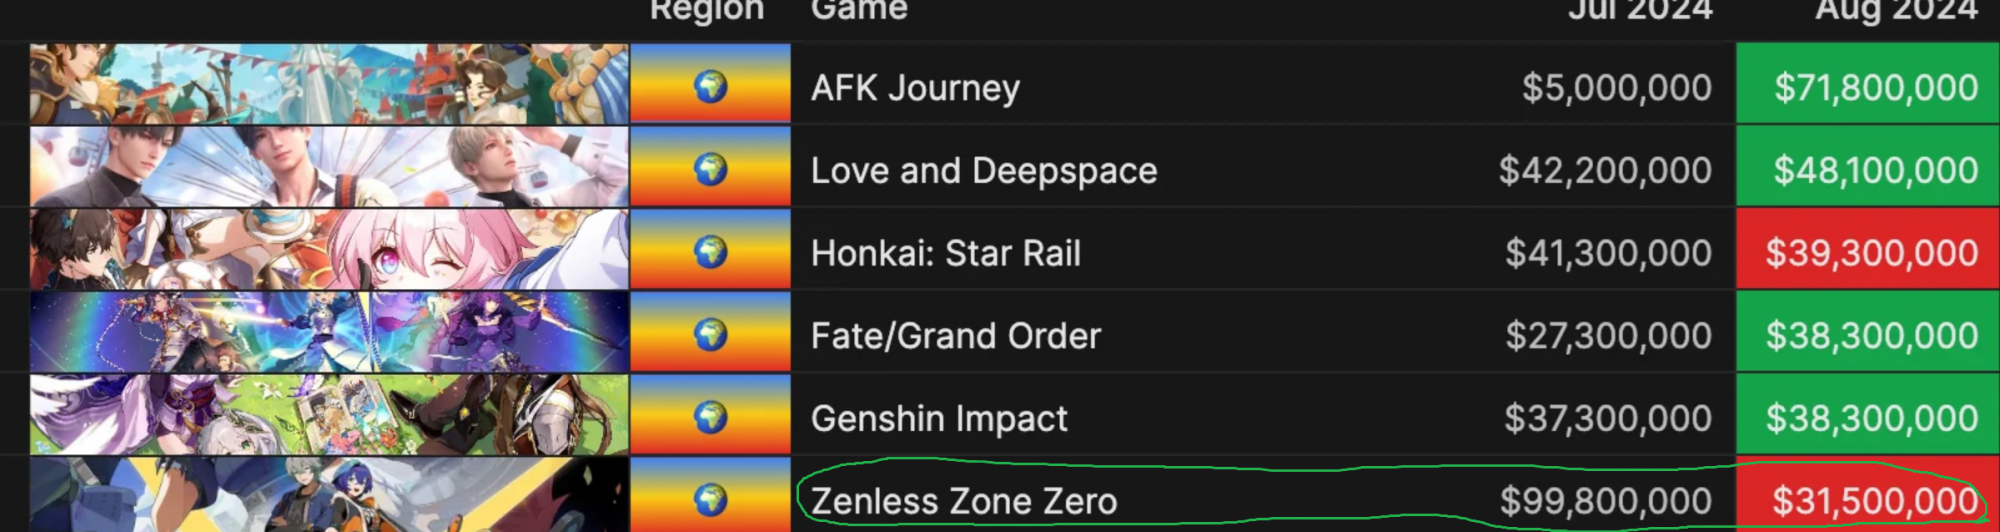Viewport: 2000px width, 532px height.
Task: Sort by the Game column header
Action: (x=859, y=10)
